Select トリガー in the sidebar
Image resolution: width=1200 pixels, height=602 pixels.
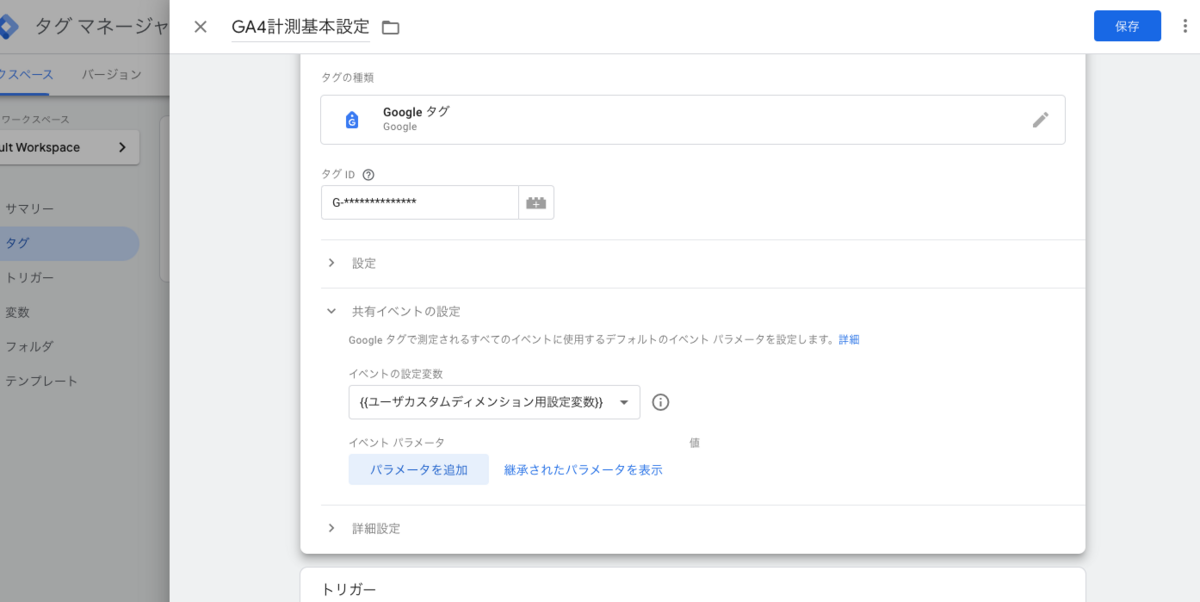[x=30, y=278]
